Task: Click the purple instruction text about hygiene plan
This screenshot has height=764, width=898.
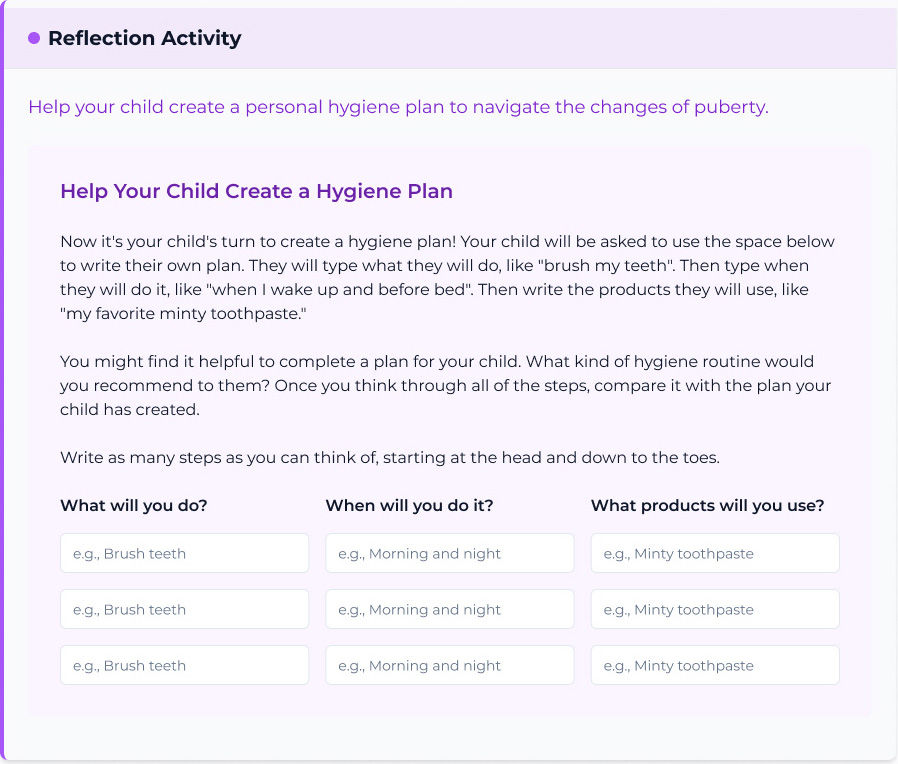Action: tap(397, 107)
